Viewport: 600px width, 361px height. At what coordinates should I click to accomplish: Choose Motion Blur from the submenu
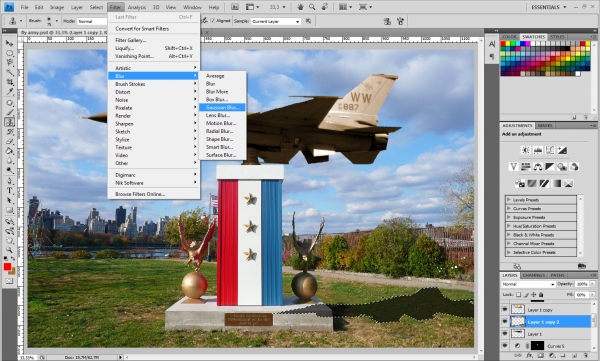[x=222, y=123]
